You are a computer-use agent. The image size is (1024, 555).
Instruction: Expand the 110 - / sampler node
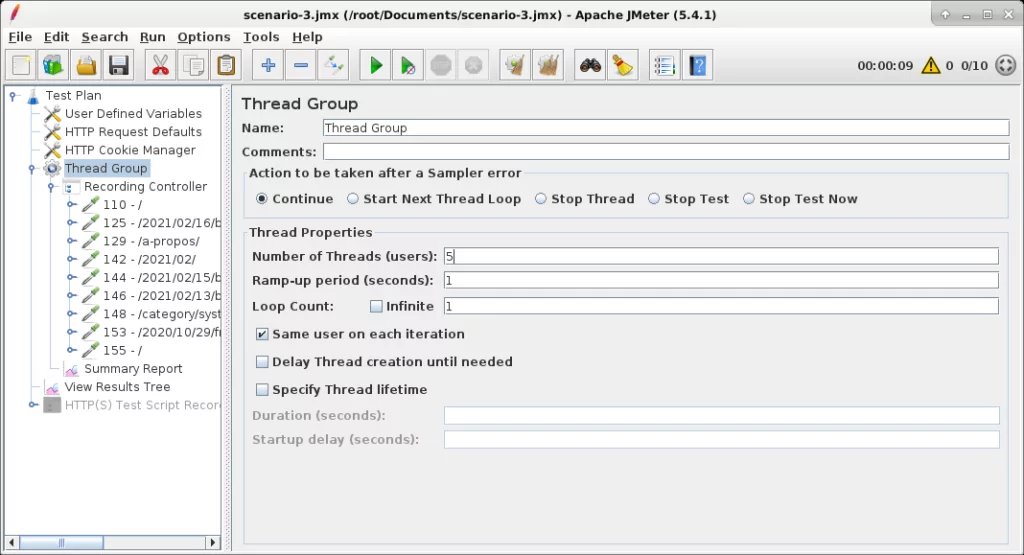(71, 205)
